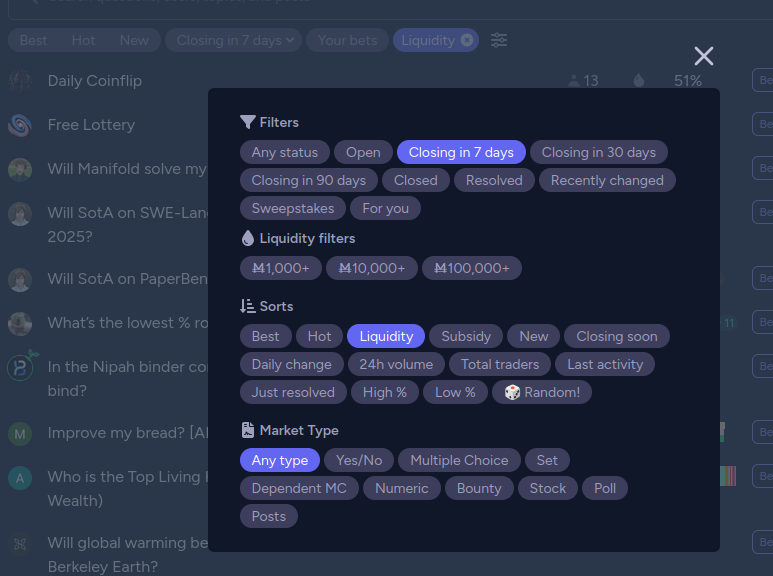
Task: Click the Random! dice sort option
Action: [542, 393]
